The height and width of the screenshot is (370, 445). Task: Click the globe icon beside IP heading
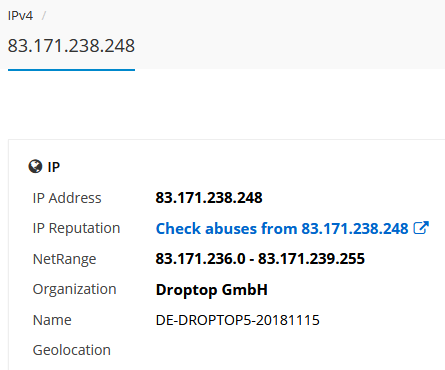point(35,167)
